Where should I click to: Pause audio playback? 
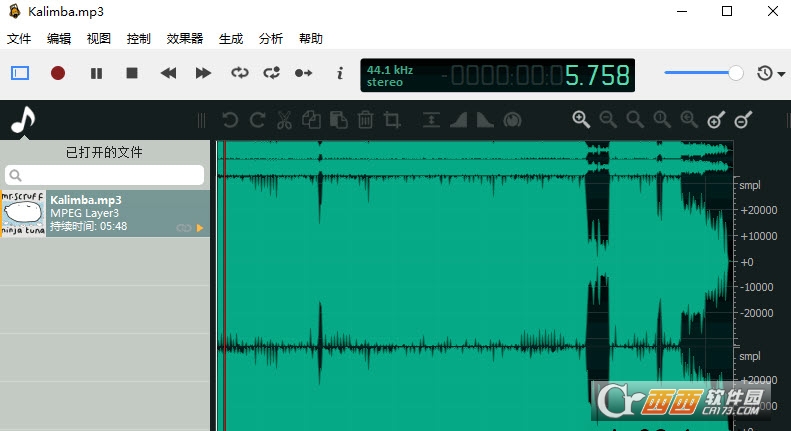(96, 74)
